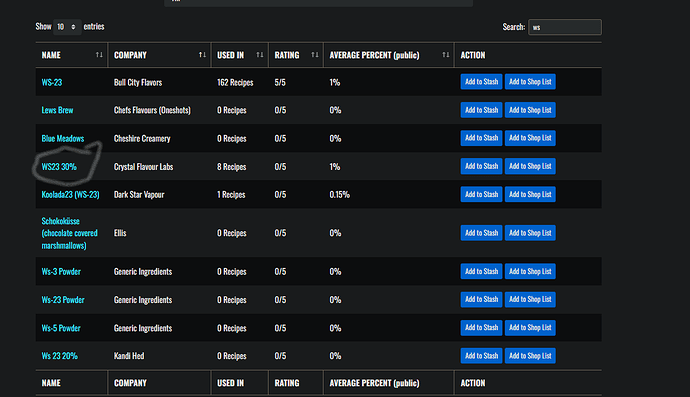Screen dimensions: 690x397
Task: Add Ws-23 Powder to Stash
Action: tap(481, 300)
